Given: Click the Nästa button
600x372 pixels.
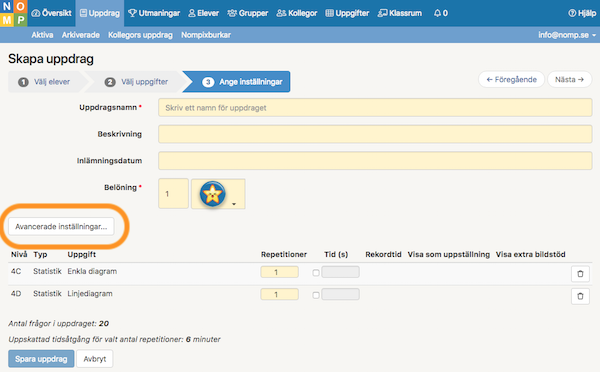Looking at the screenshot, I should [569, 80].
